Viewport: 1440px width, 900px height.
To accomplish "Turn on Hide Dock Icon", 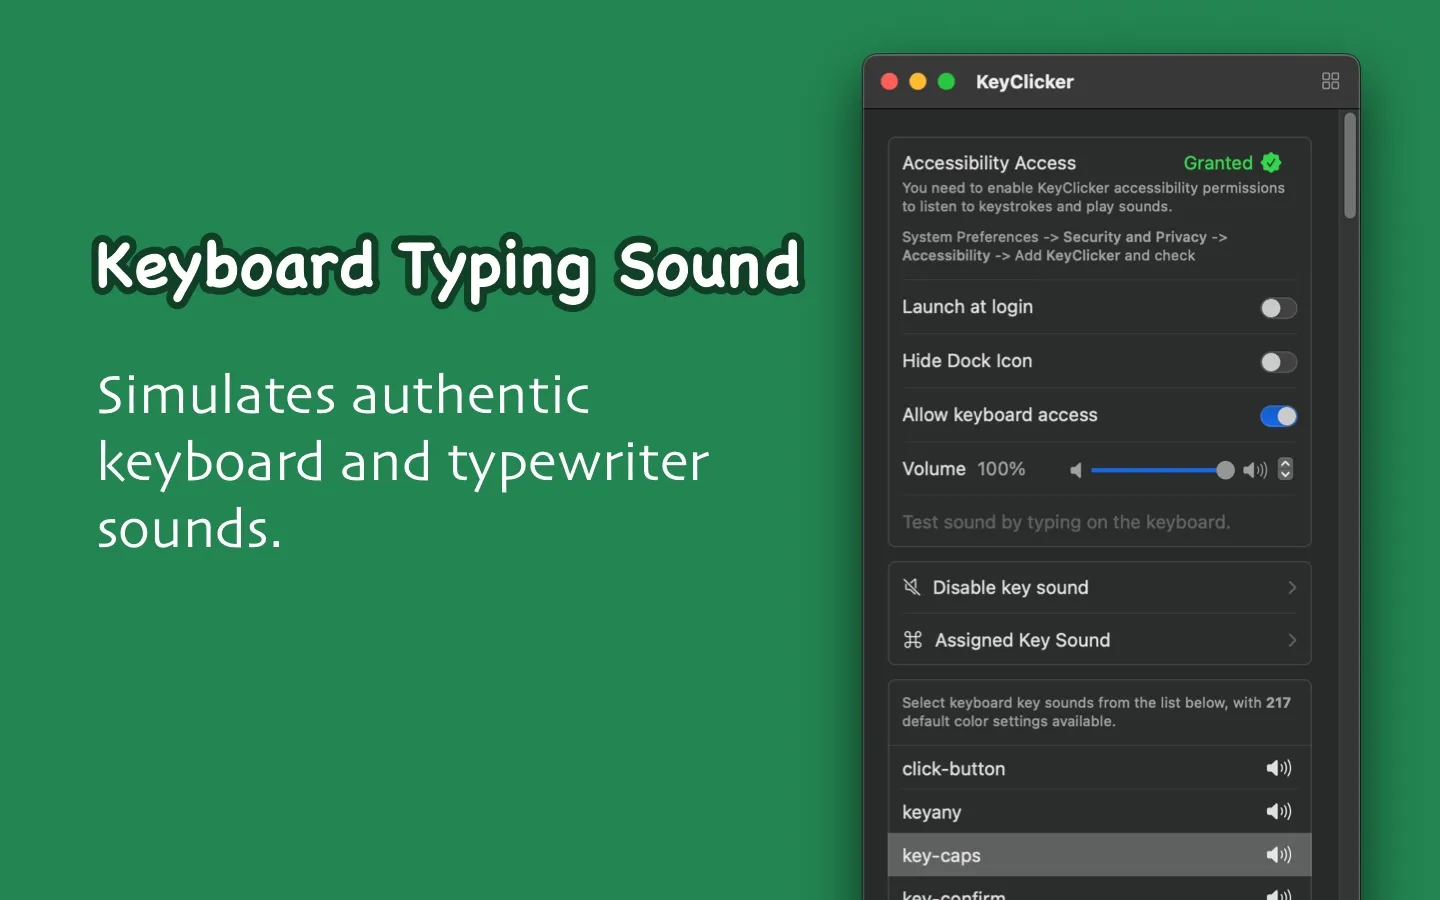I will (x=1278, y=362).
